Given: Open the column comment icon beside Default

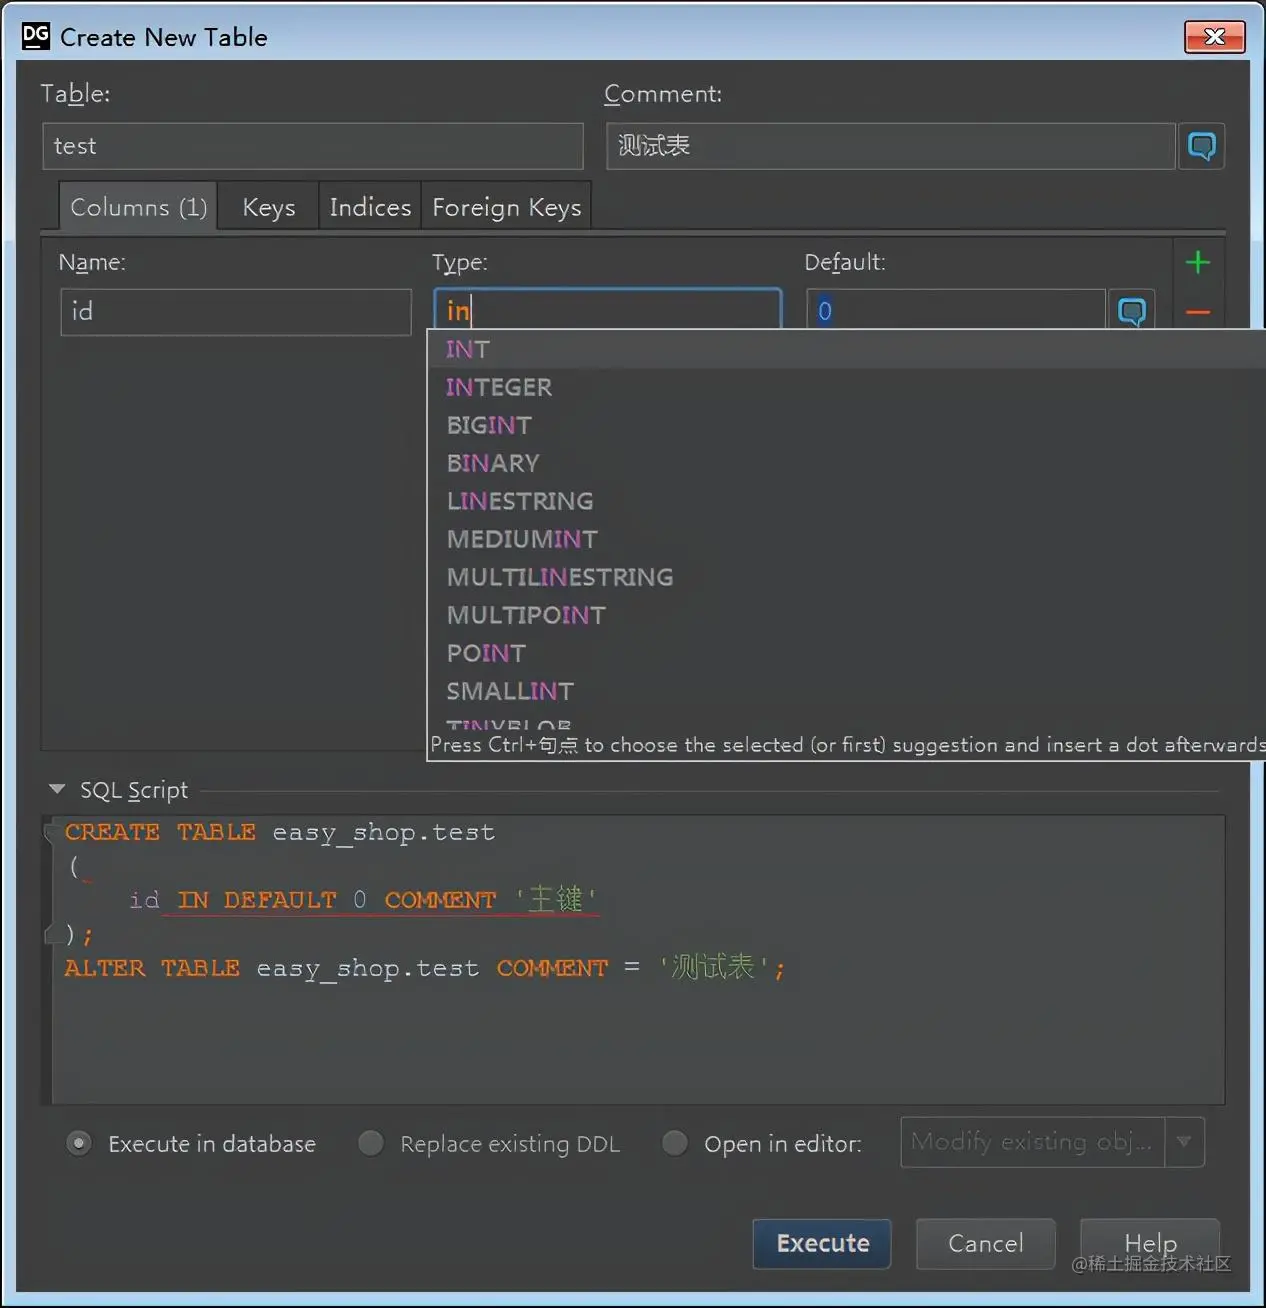Looking at the screenshot, I should [1131, 311].
